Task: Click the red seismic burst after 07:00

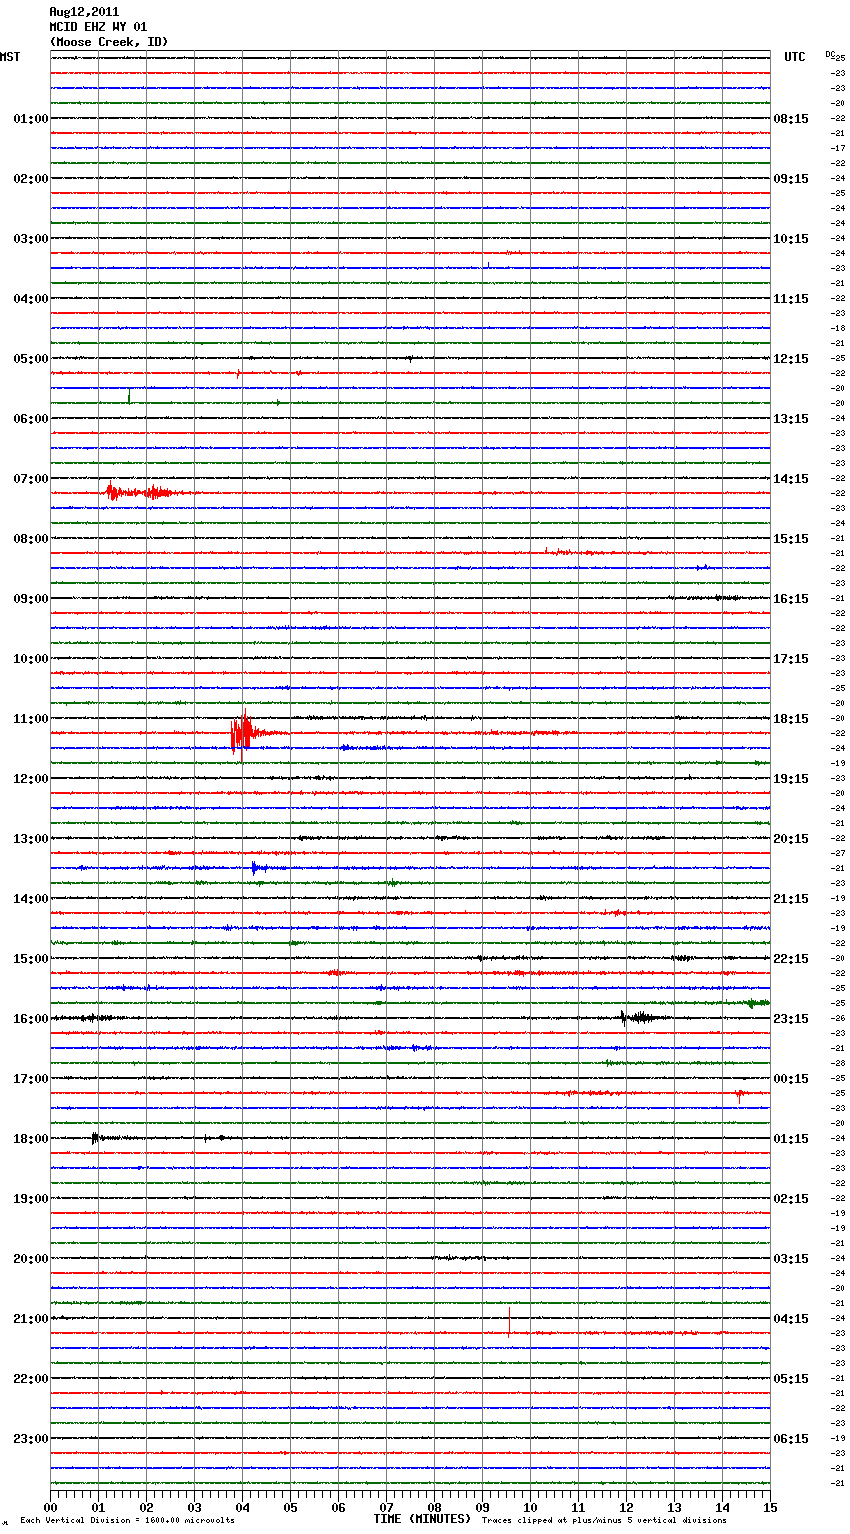Action: click(145, 492)
